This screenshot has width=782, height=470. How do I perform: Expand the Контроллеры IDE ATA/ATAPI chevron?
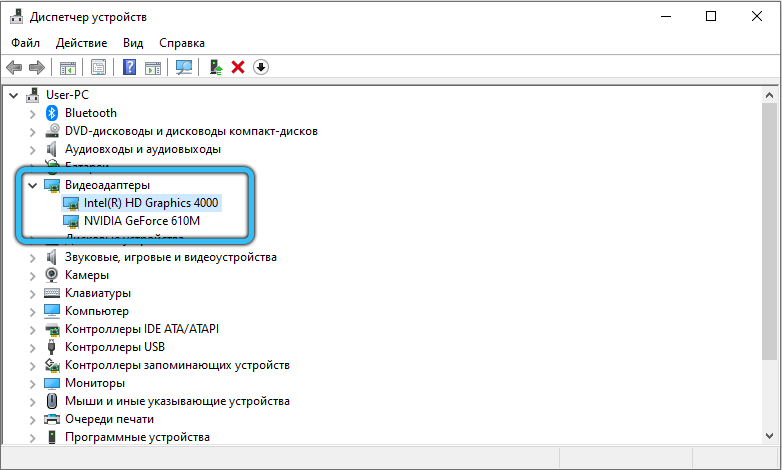tap(32, 329)
